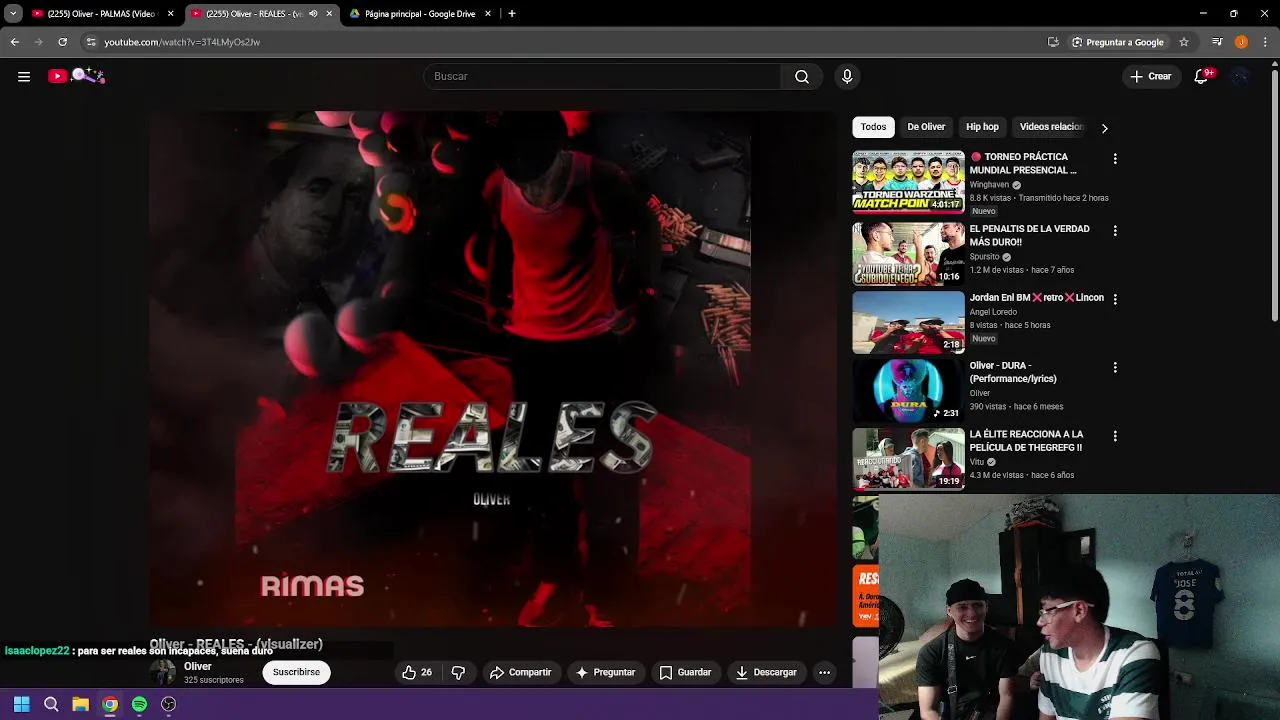Expand more filter chips with the right arrow
This screenshot has height=720, width=1280.
coord(1104,128)
